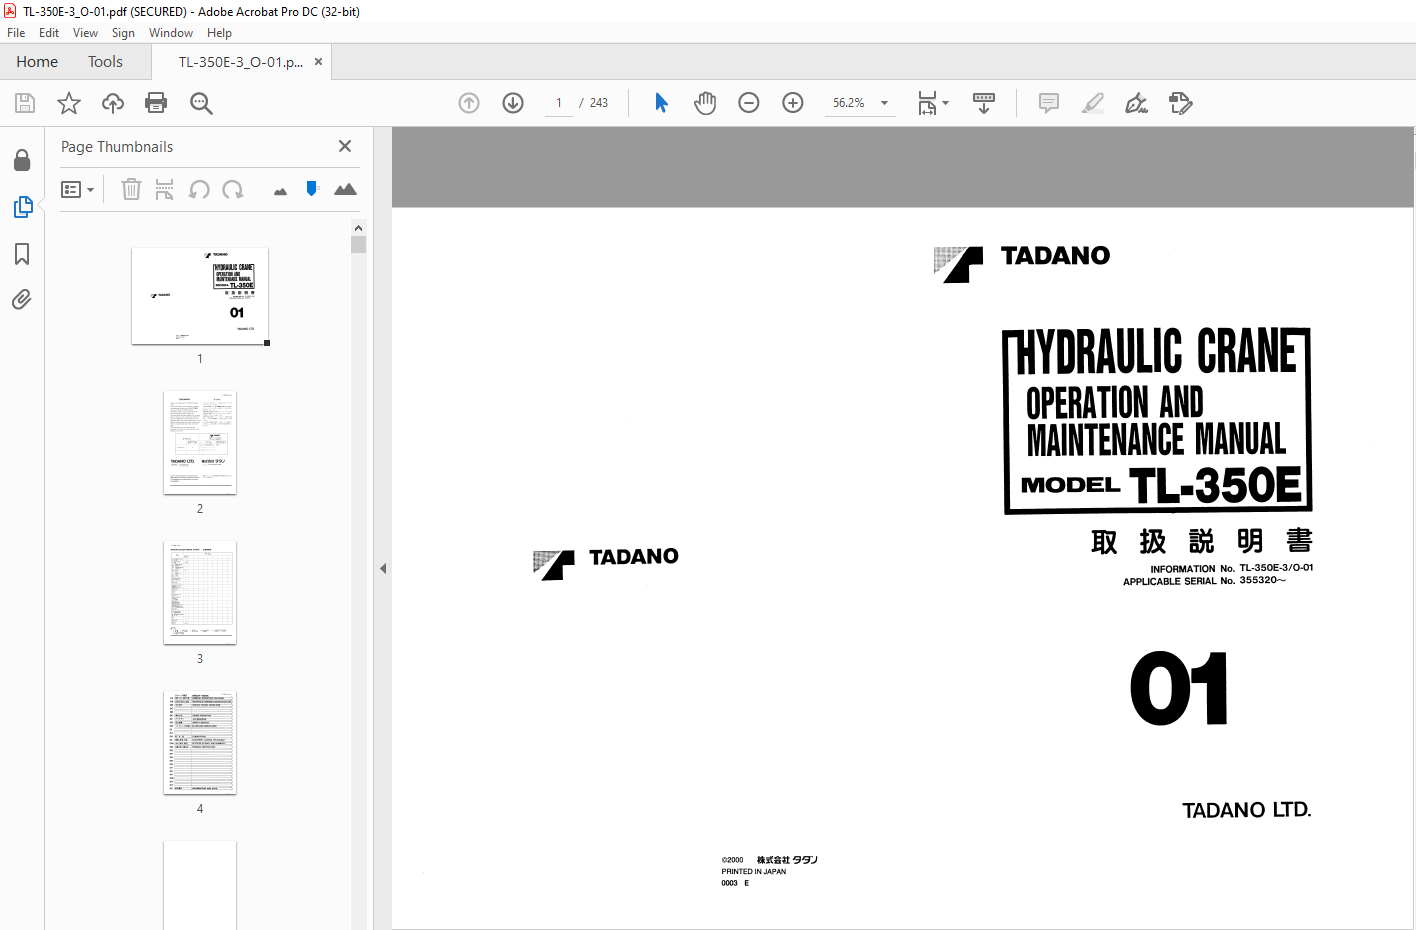Close the TL-350E-3_O-01 document tab

318,62
